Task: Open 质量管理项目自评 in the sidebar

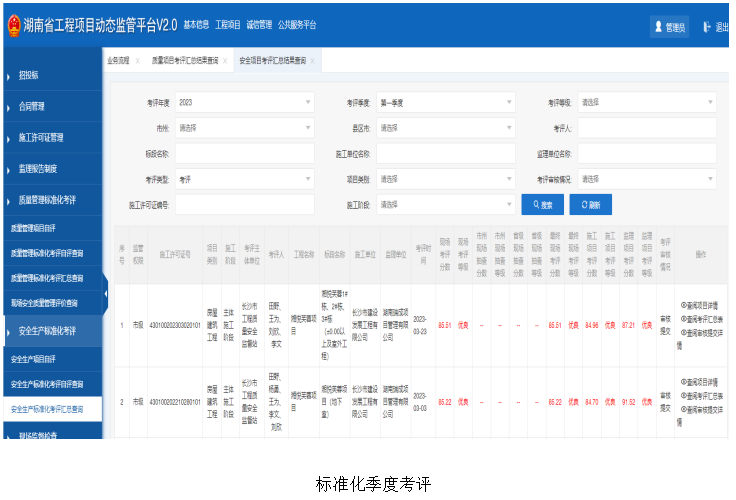Action: [53, 228]
